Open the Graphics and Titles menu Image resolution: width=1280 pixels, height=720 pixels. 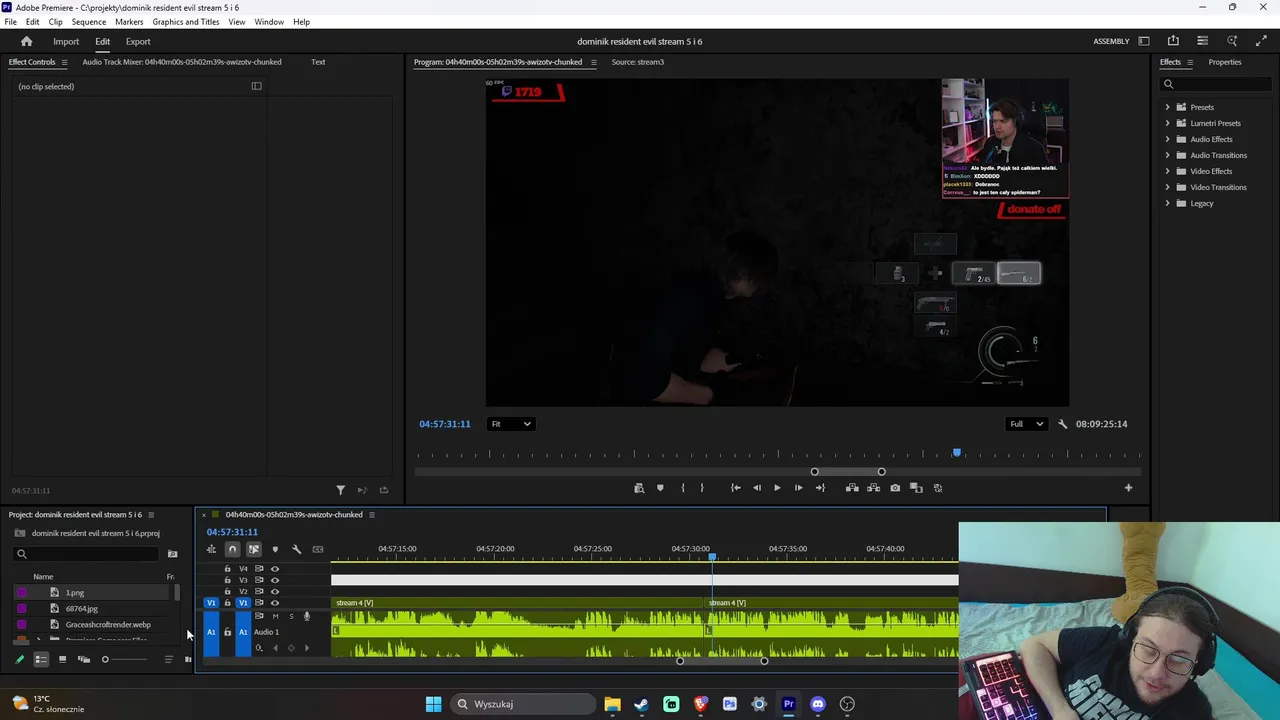tap(186, 22)
